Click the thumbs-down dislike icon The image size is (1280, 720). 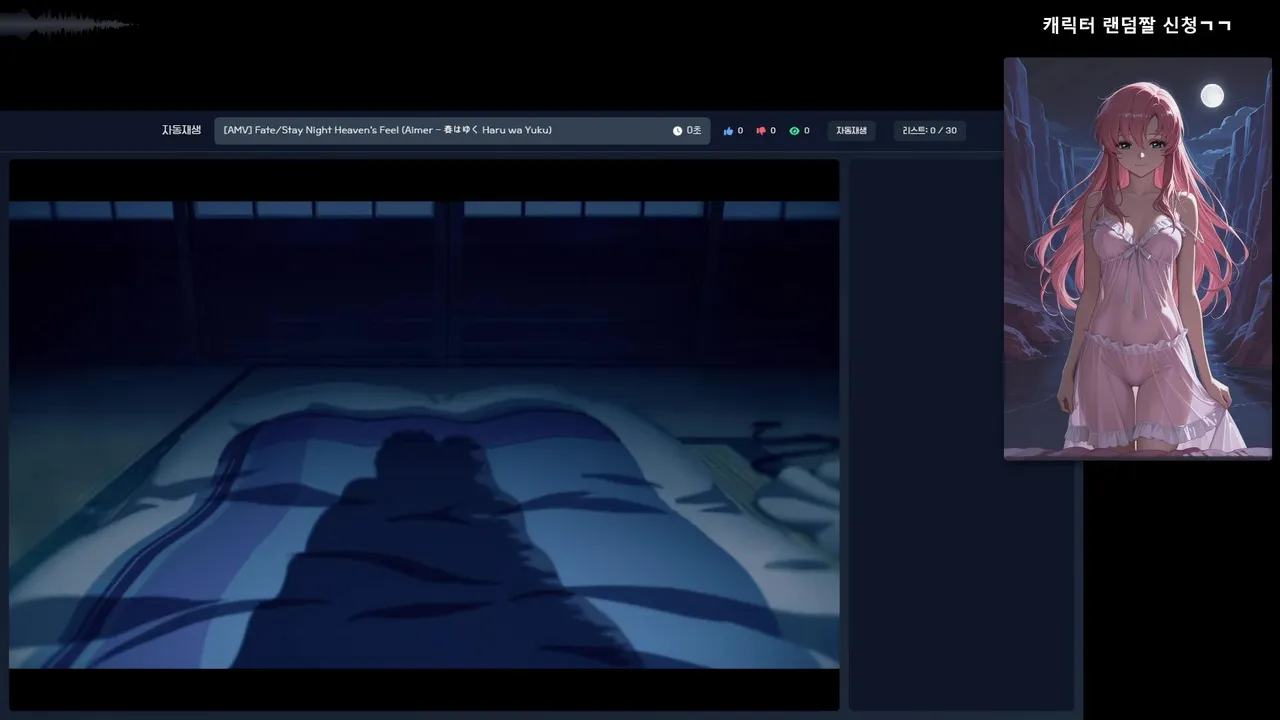coord(761,131)
